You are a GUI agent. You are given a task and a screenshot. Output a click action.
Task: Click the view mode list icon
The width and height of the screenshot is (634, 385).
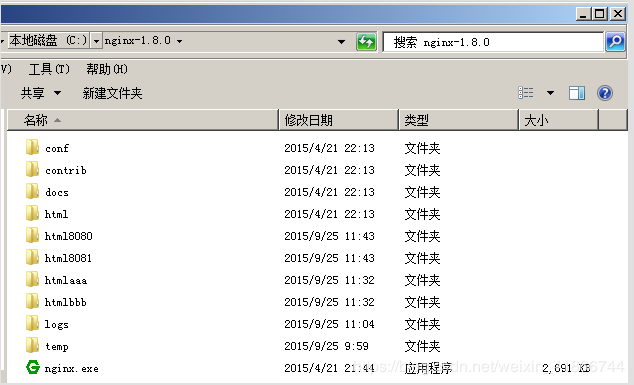click(526, 93)
